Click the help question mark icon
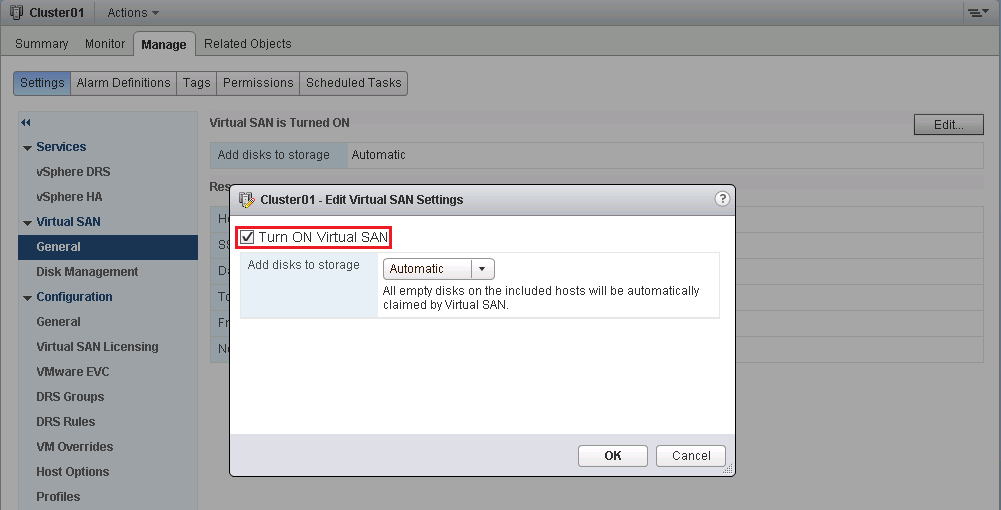Viewport: 1001px width, 510px height. [722, 199]
